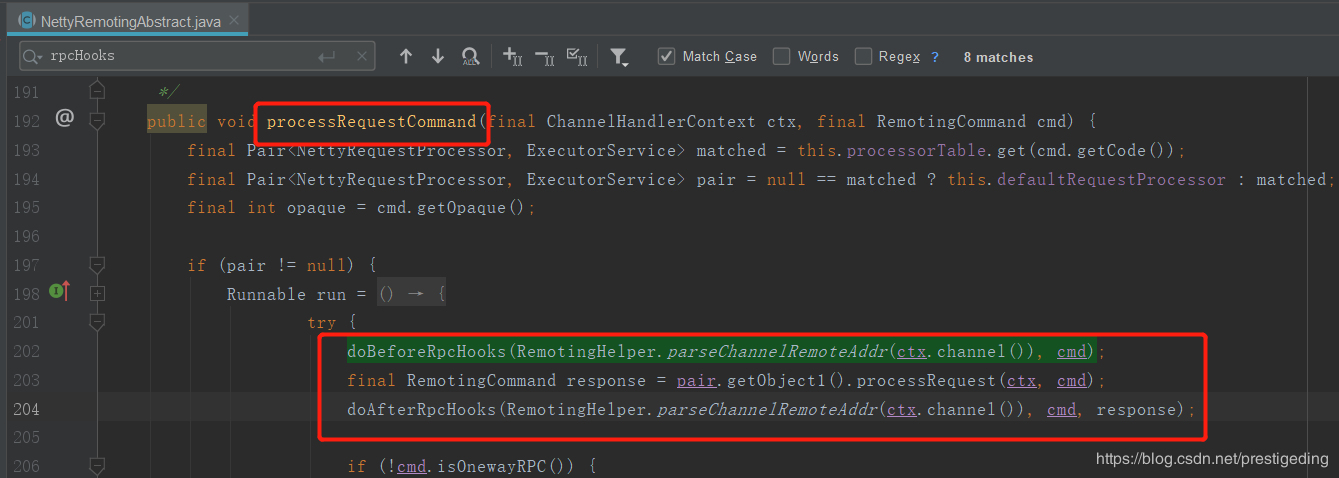Image resolution: width=1339 pixels, height=478 pixels.
Task: Open the Regex help question mark
Action: pyautogui.click(x=935, y=57)
